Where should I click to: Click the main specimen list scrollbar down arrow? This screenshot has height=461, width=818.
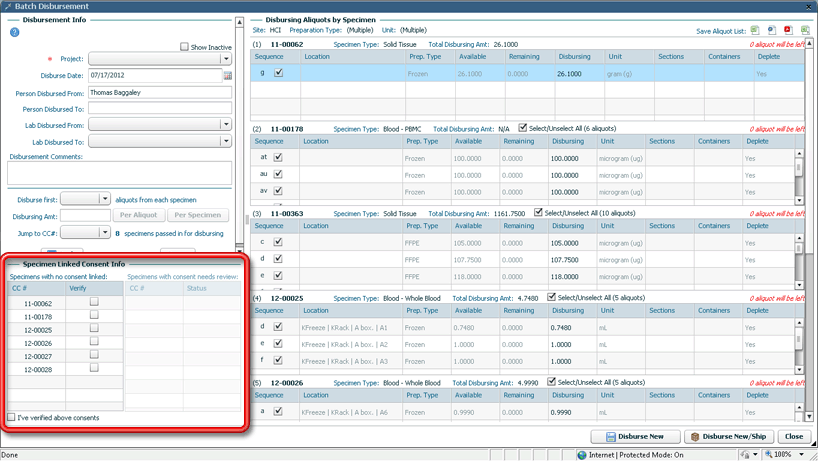809,417
